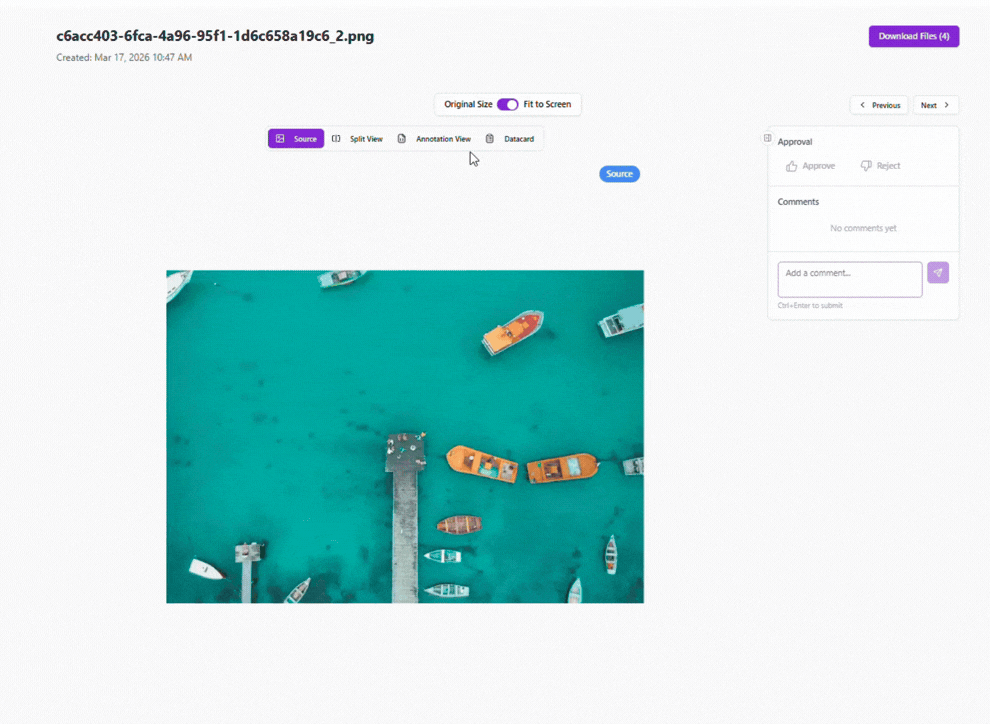Send comment with paper plane icon
This screenshot has height=724, width=990.
pyautogui.click(x=938, y=273)
